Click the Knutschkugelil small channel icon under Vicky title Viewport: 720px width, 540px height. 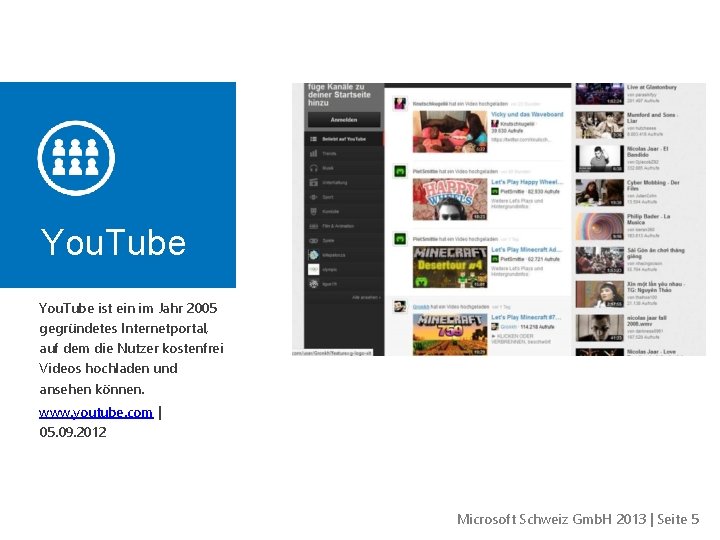point(495,124)
